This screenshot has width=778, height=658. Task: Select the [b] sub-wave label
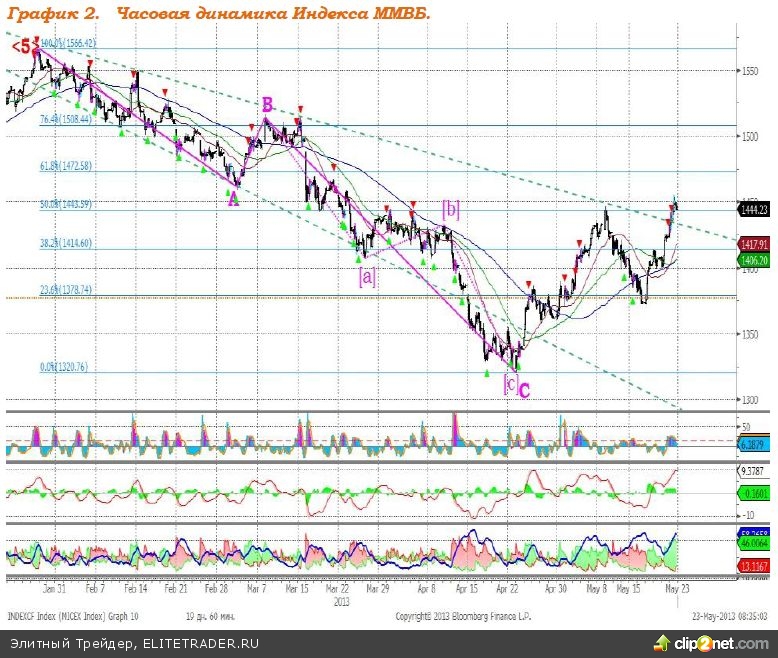tap(451, 209)
